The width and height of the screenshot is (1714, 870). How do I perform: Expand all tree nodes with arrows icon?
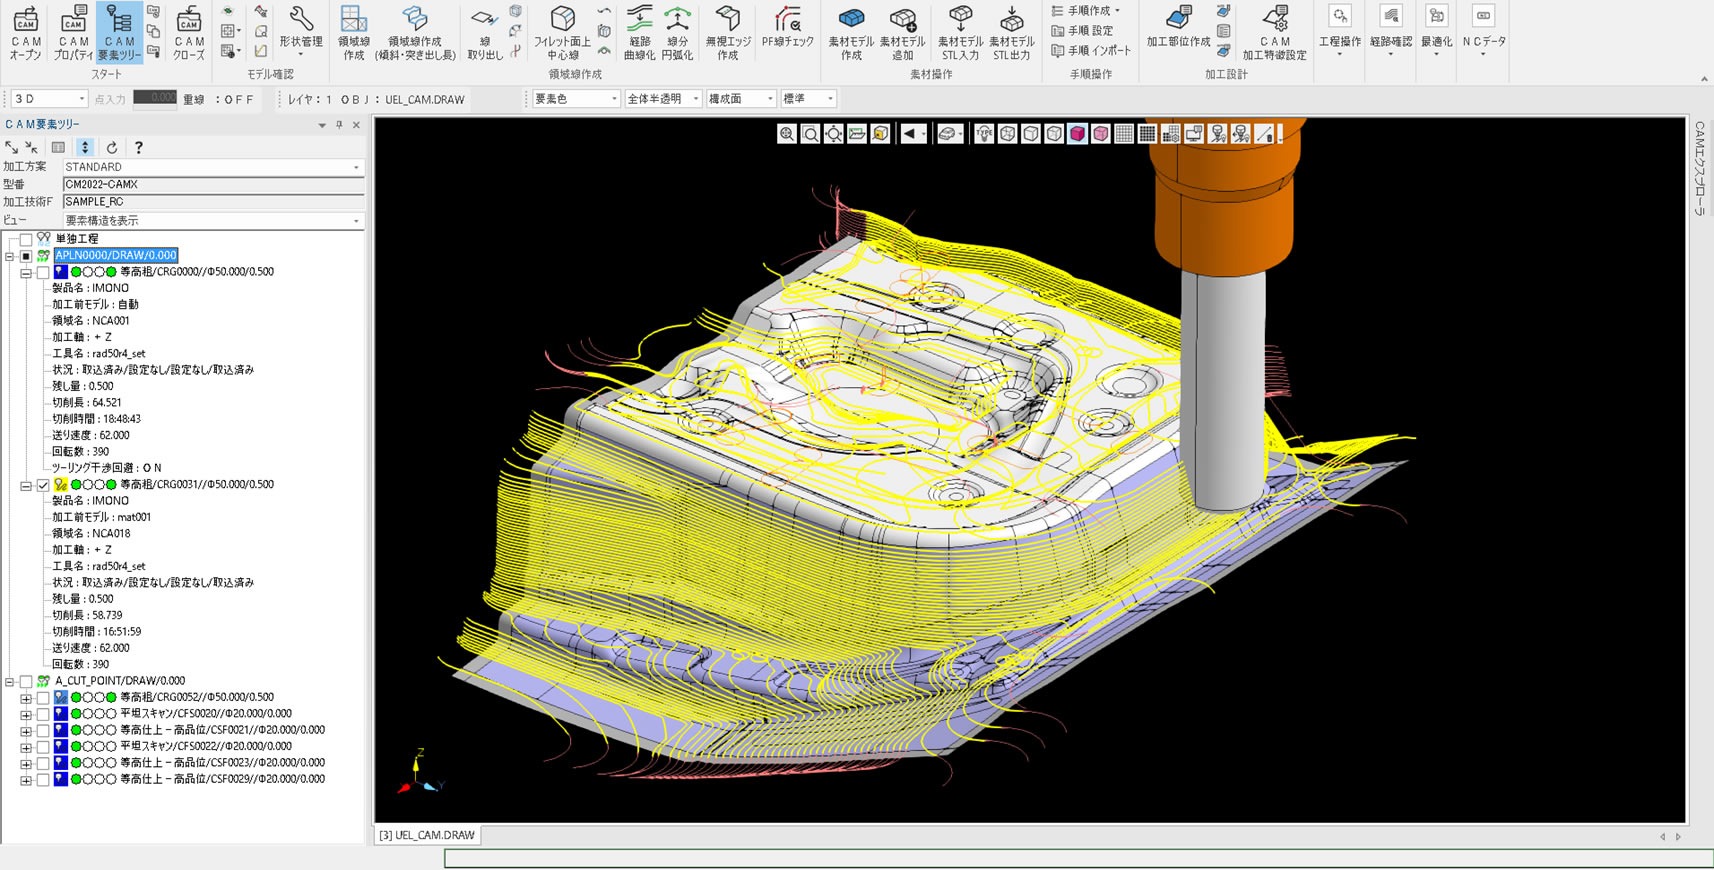[12, 147]
